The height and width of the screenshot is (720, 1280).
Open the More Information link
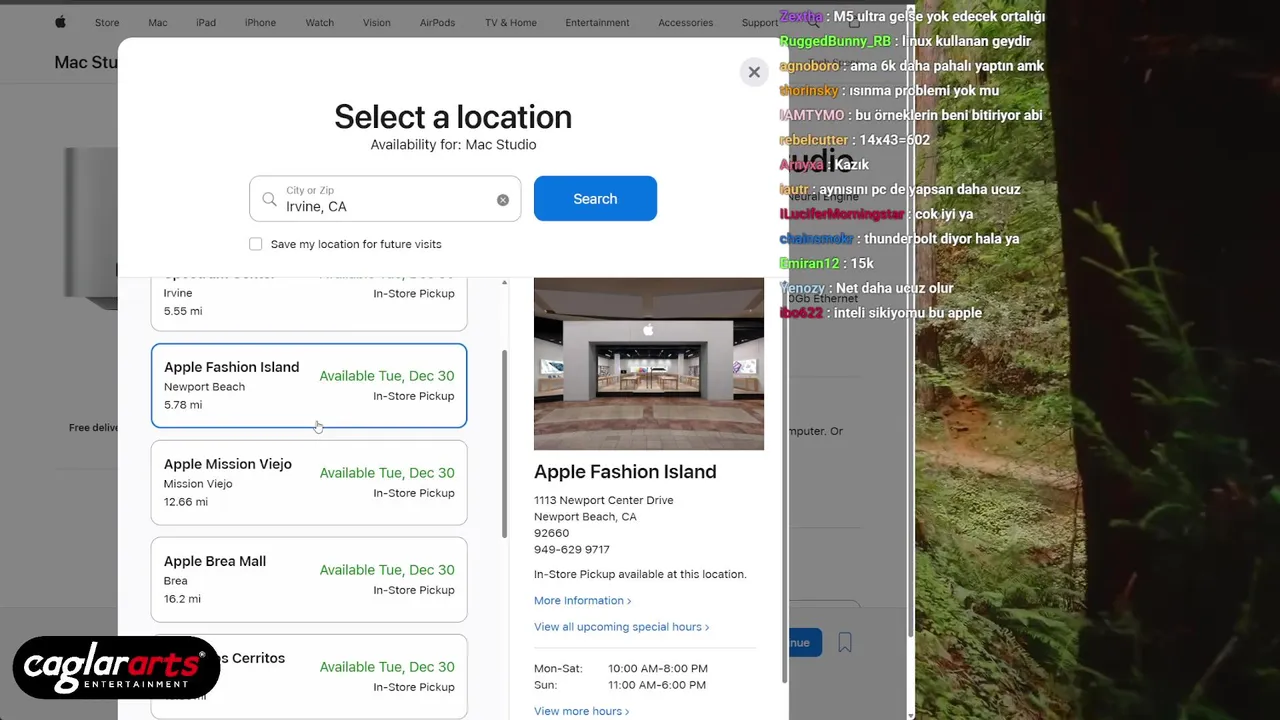point(582,601)
